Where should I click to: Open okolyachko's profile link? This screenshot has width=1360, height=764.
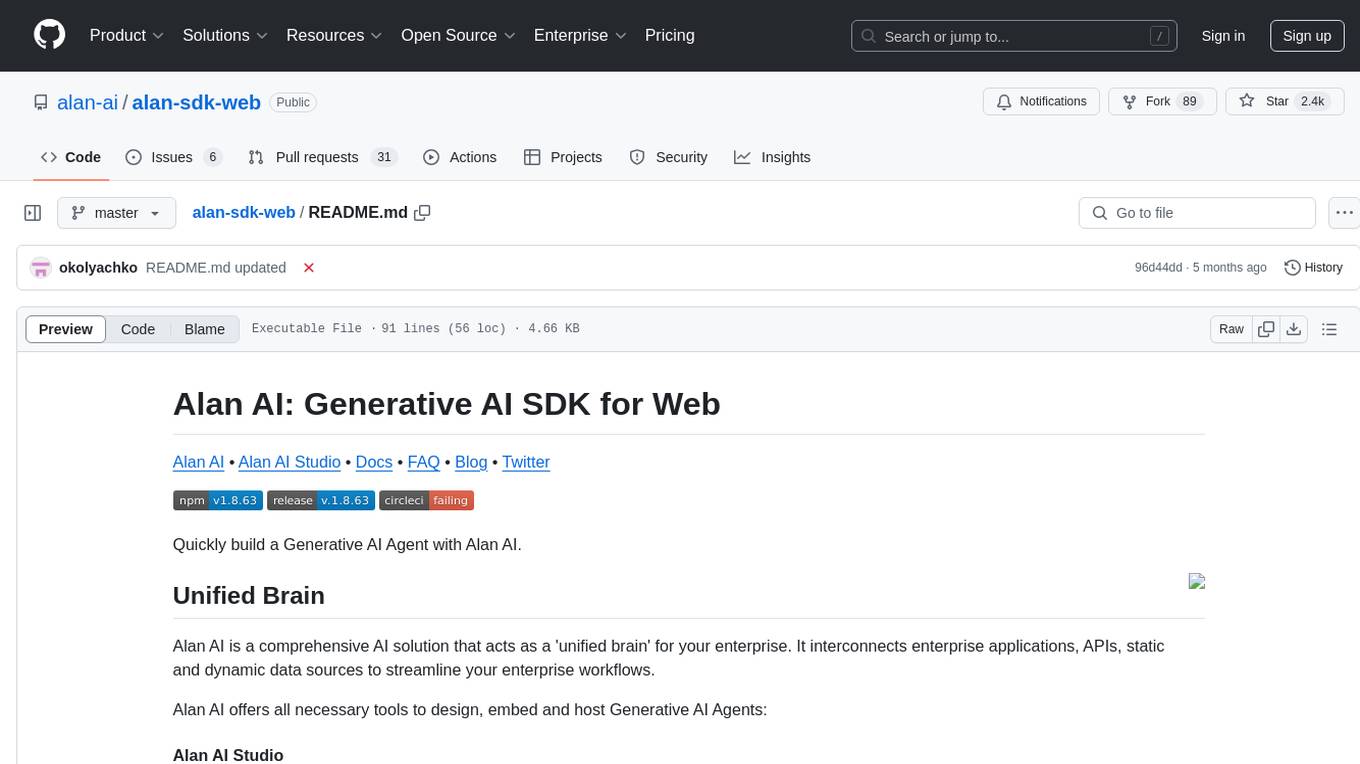click(x=98, y=268)
